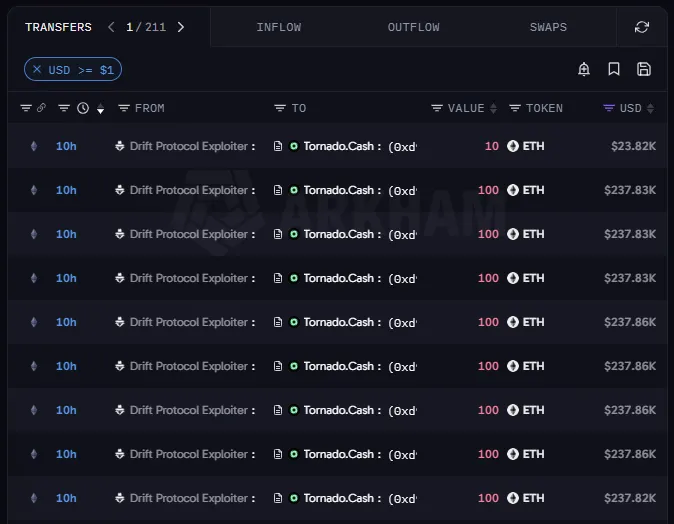Click the $237.82K USD amount
Viewport: 674px width, 524px height.
pyautogui.click(x=630, y=498)
